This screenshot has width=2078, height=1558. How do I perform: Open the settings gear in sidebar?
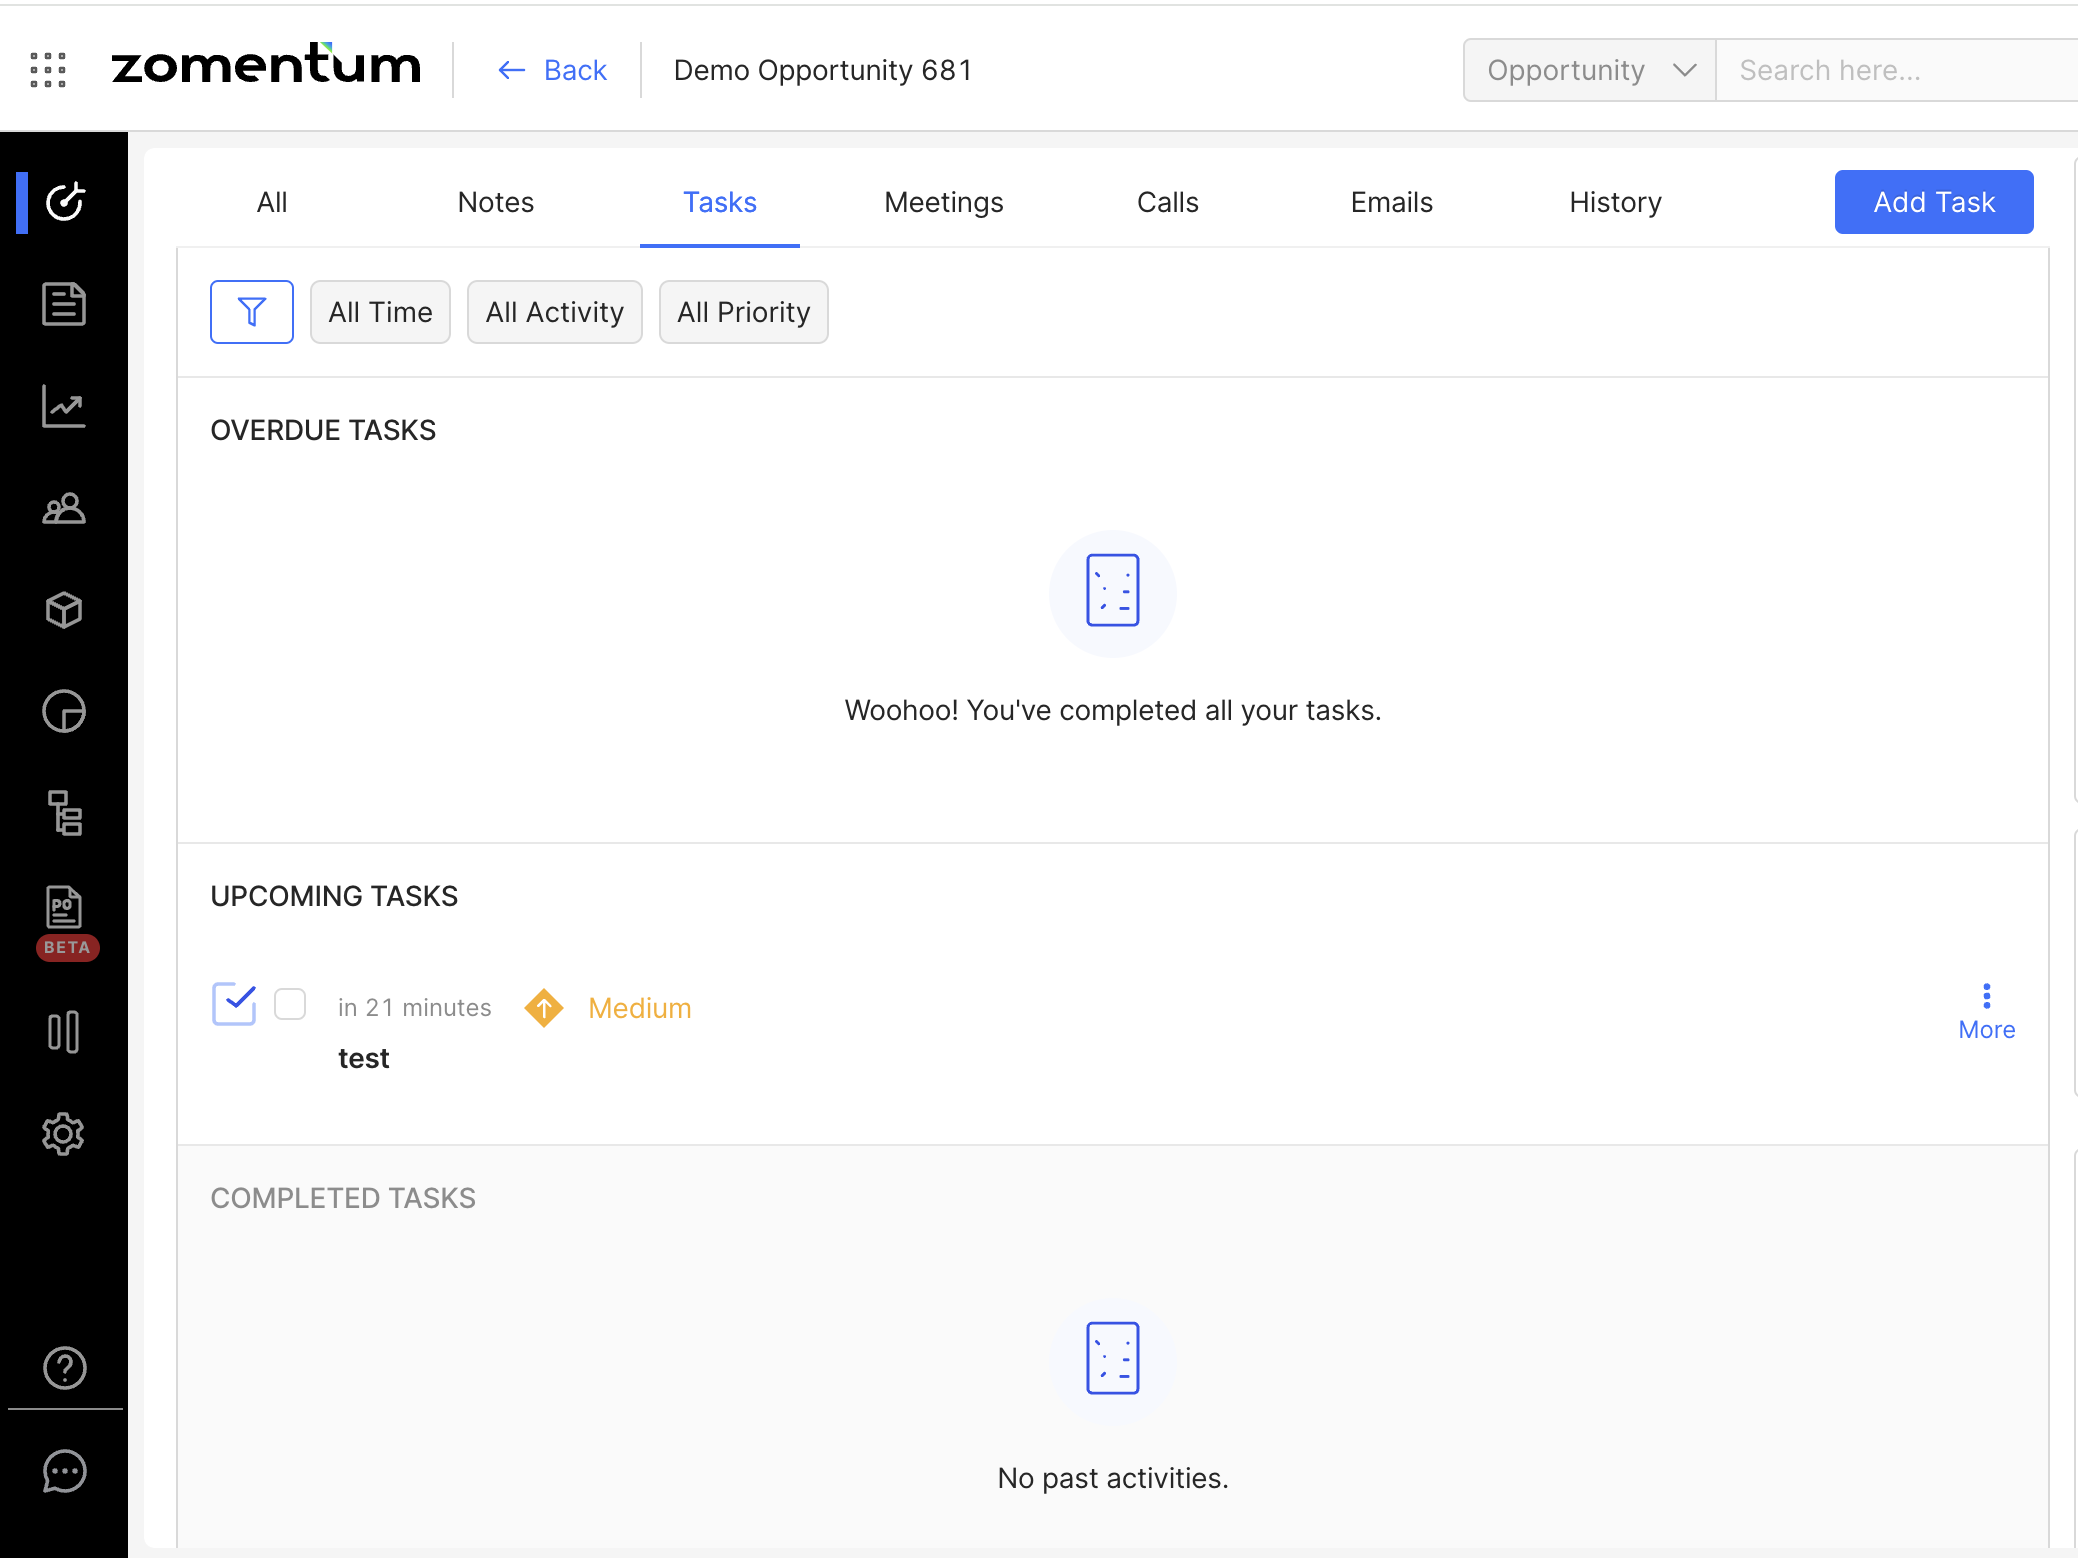pyautogui.click(x=64, y=1134)
